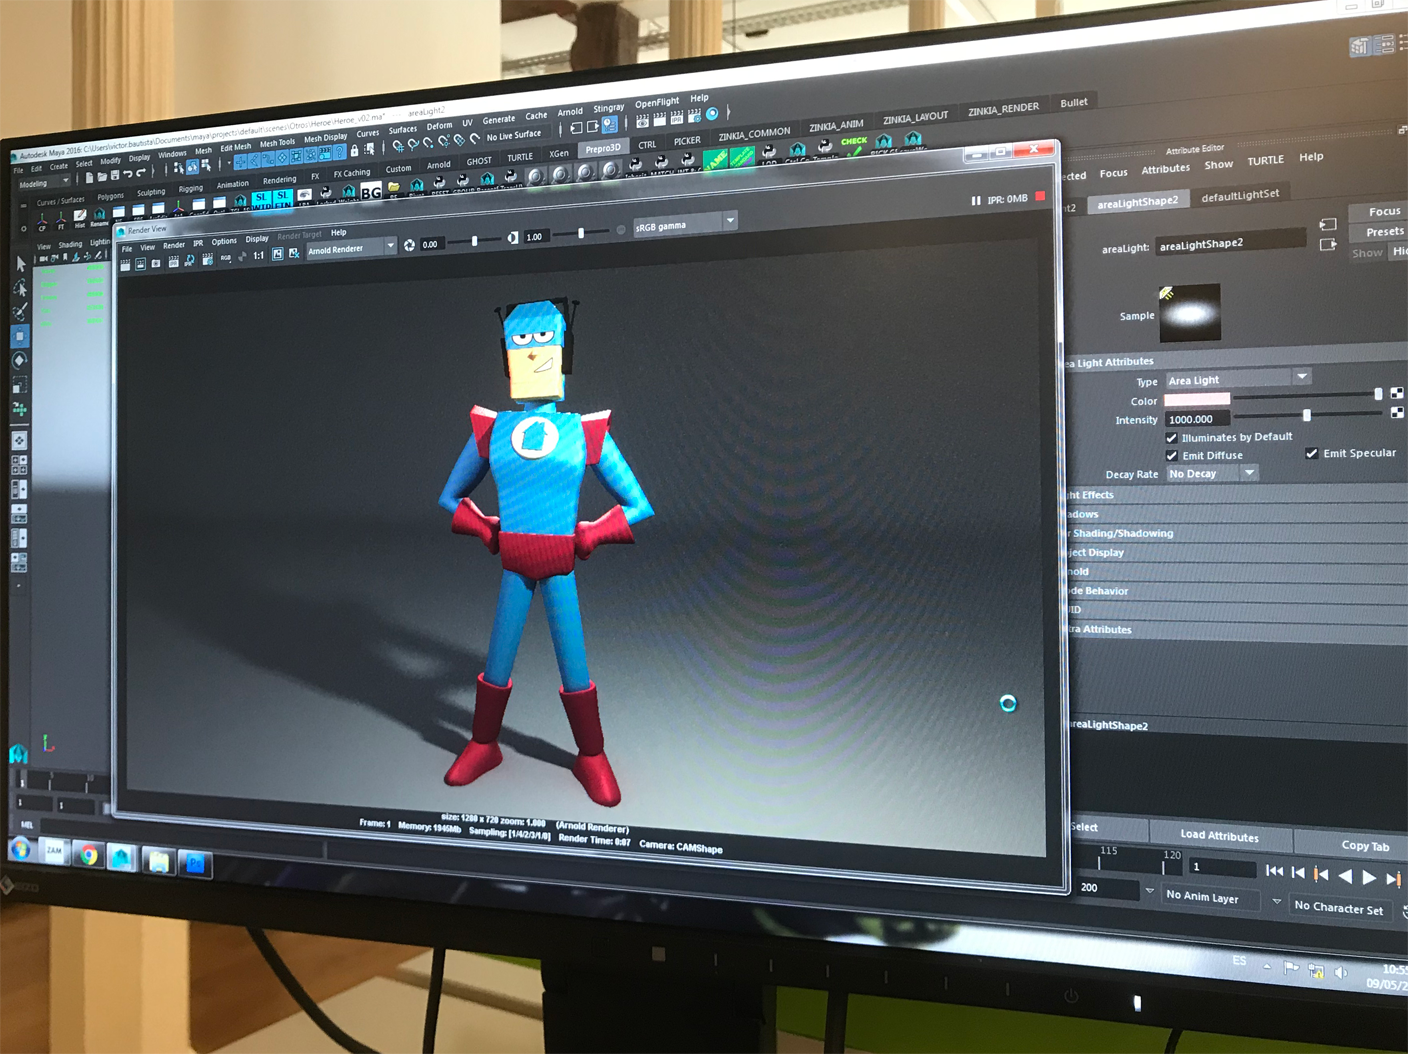Expand the Light Effects section
Image resolution: width=1408 pixels, height=1054 pixels.
(x=1236, y=495)
